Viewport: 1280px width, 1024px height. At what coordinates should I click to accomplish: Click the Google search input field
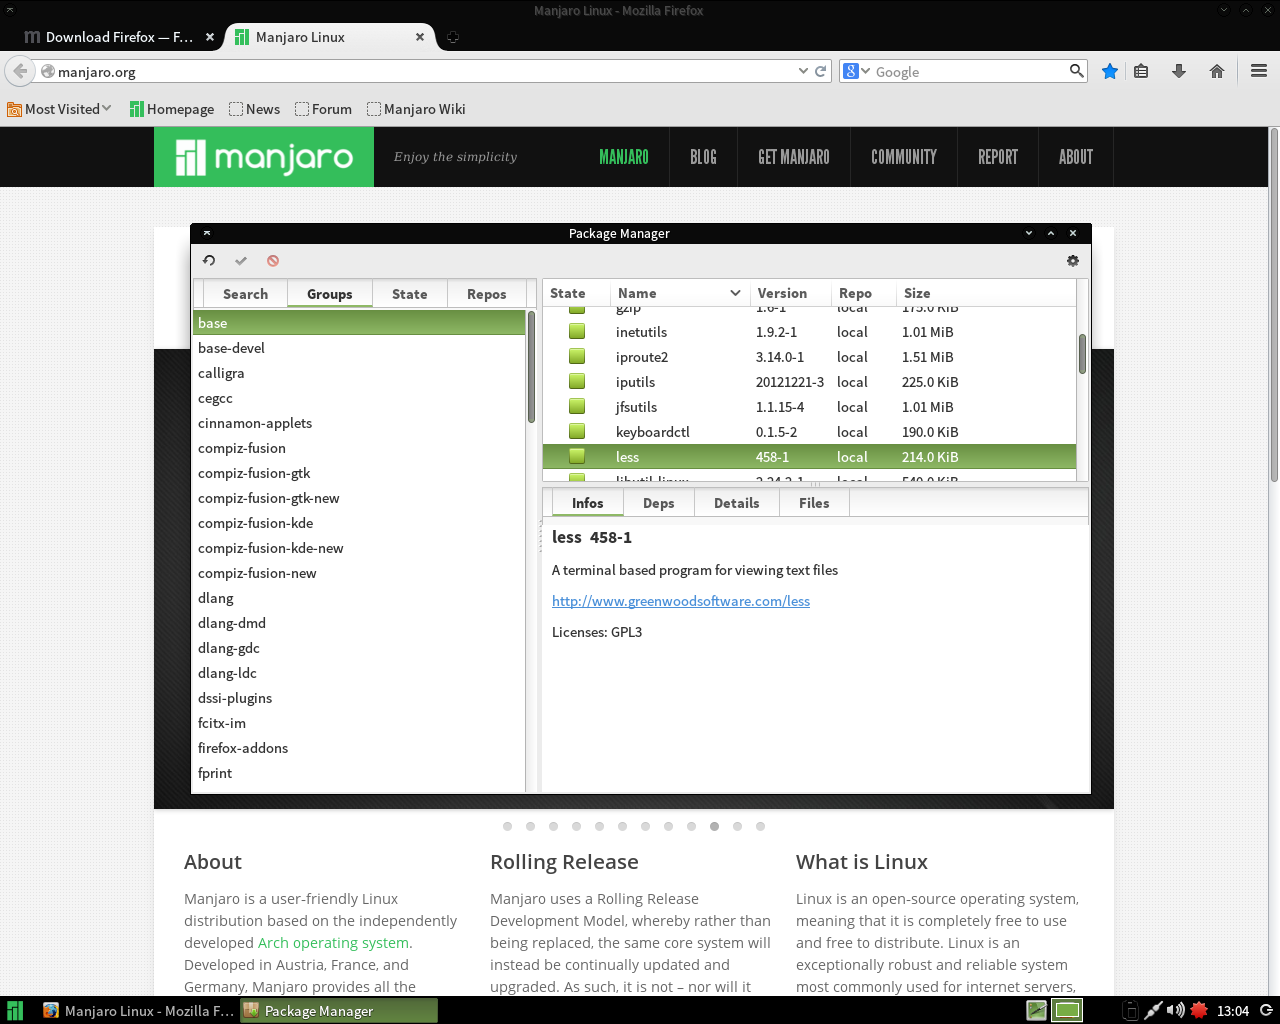click(x=970, y=71)
